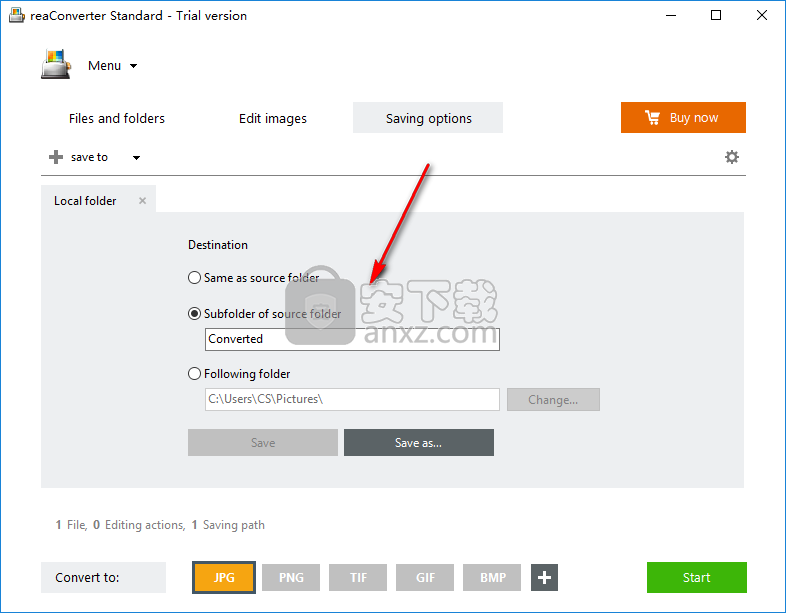Minimize the reaConverter window
The image size is (786, 613).
tap(671, 16)
